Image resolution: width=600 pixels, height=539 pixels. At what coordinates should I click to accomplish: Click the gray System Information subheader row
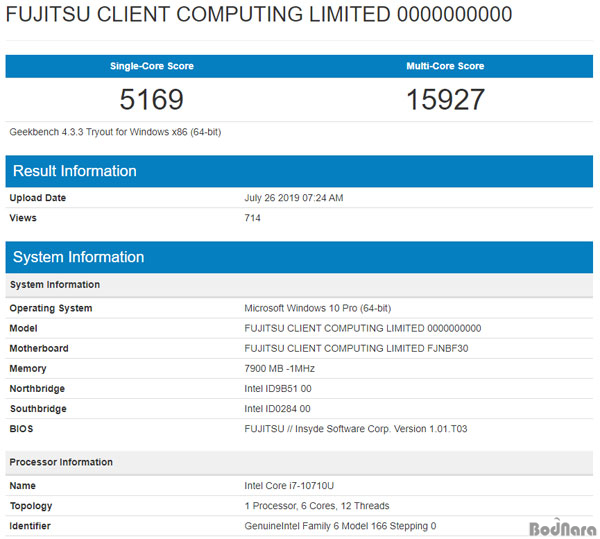point(299,285)
